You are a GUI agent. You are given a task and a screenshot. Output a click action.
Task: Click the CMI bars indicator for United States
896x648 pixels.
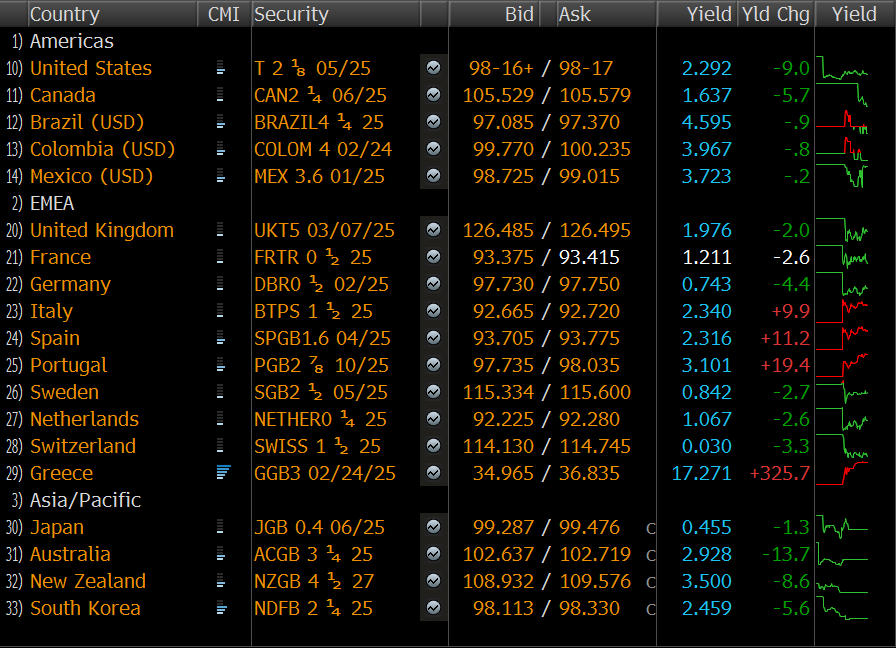(221, 68)
